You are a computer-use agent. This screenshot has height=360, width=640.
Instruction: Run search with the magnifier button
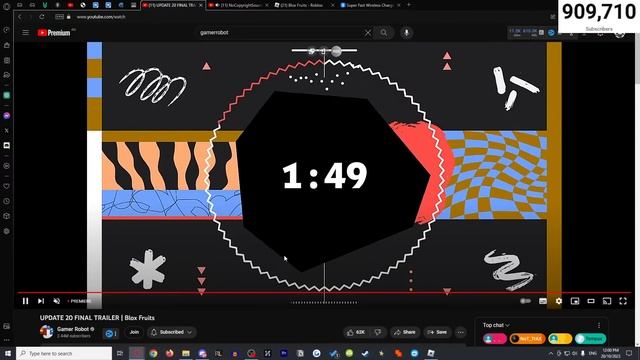coord(384,33)
